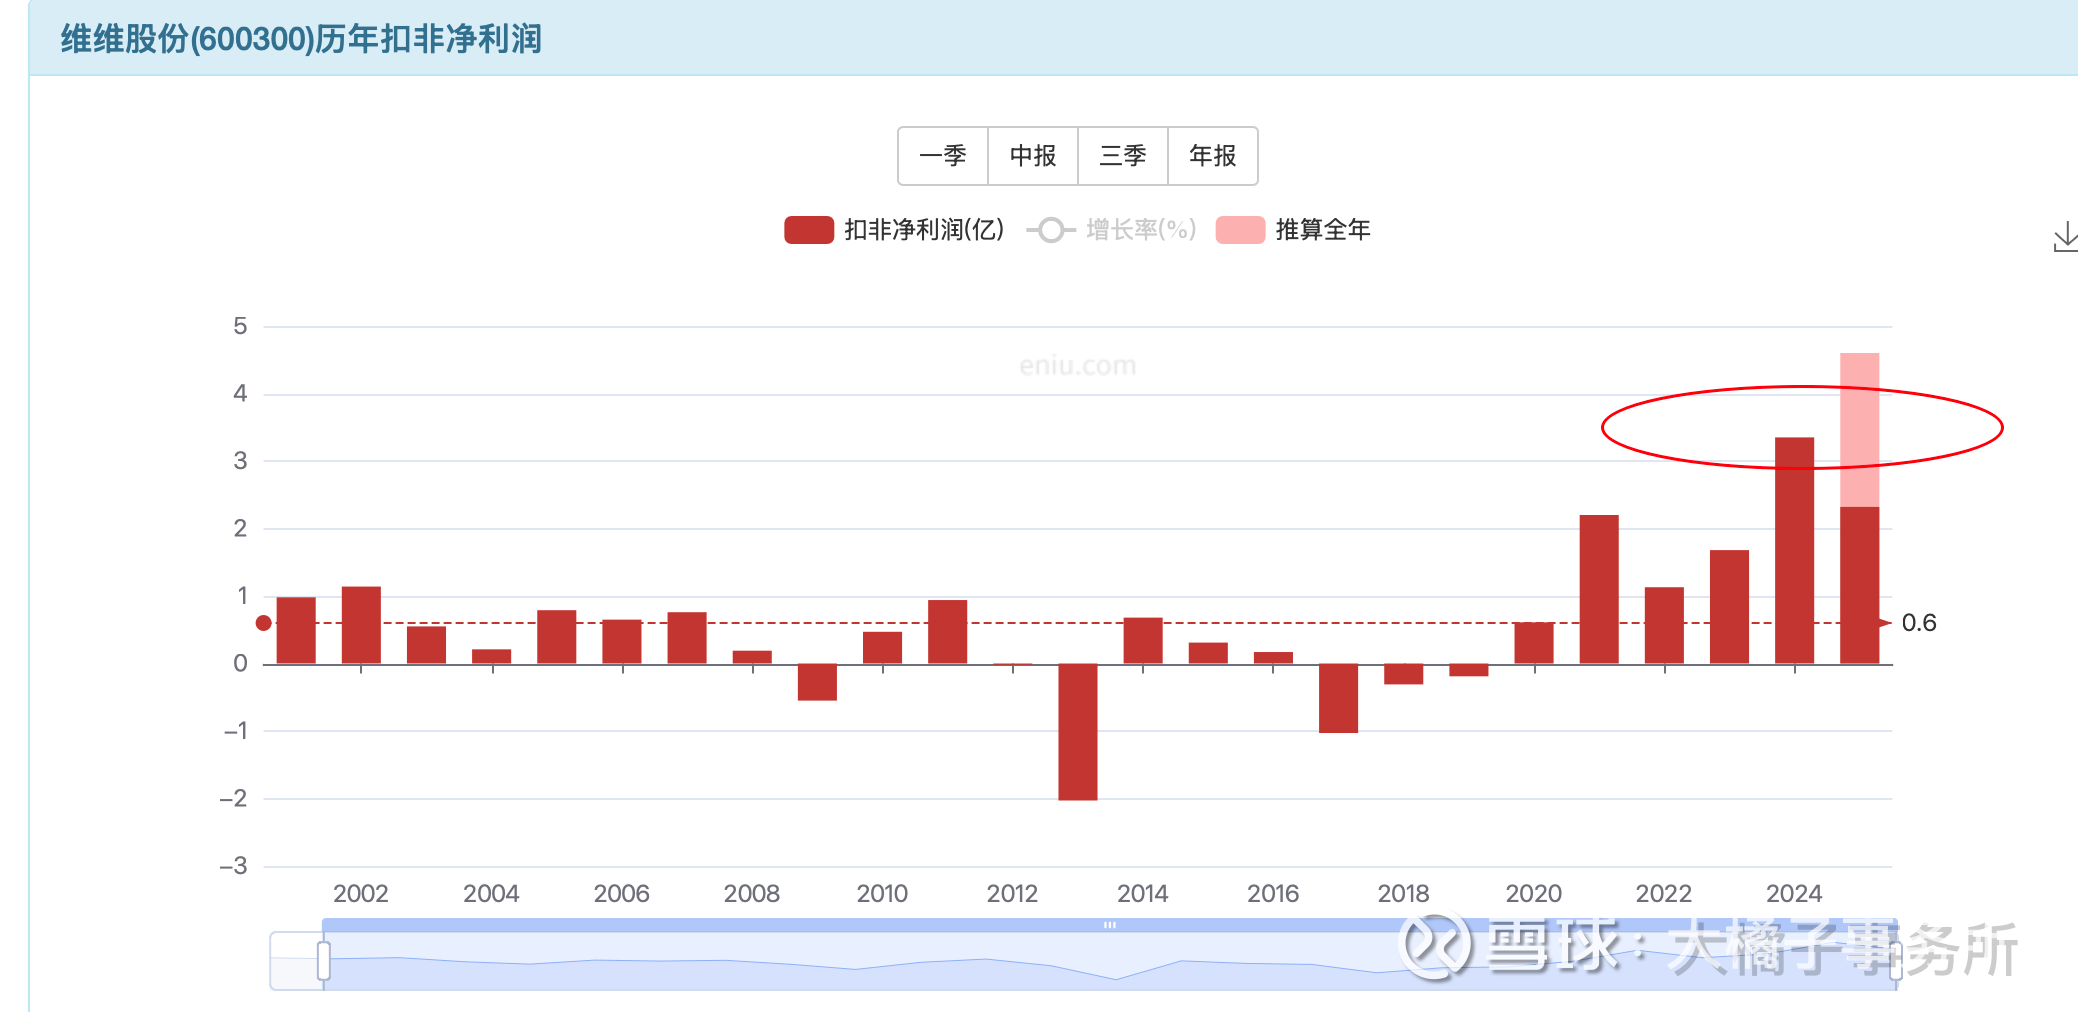The width and height of the screenshot is (2078, 1012).
Task: Click the 2018 x-axis label
Action: click(1403, 893)
